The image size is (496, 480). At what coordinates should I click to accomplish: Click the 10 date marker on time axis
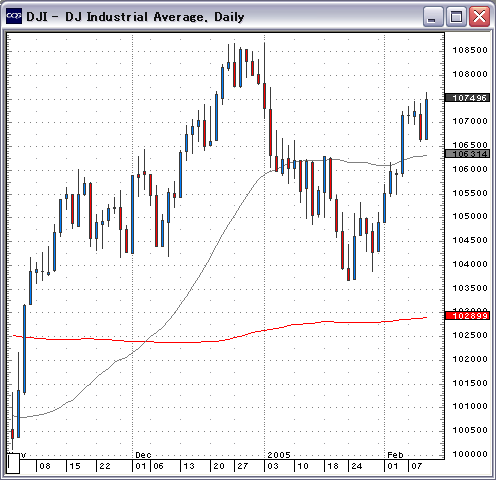click(x=303, y=466)
